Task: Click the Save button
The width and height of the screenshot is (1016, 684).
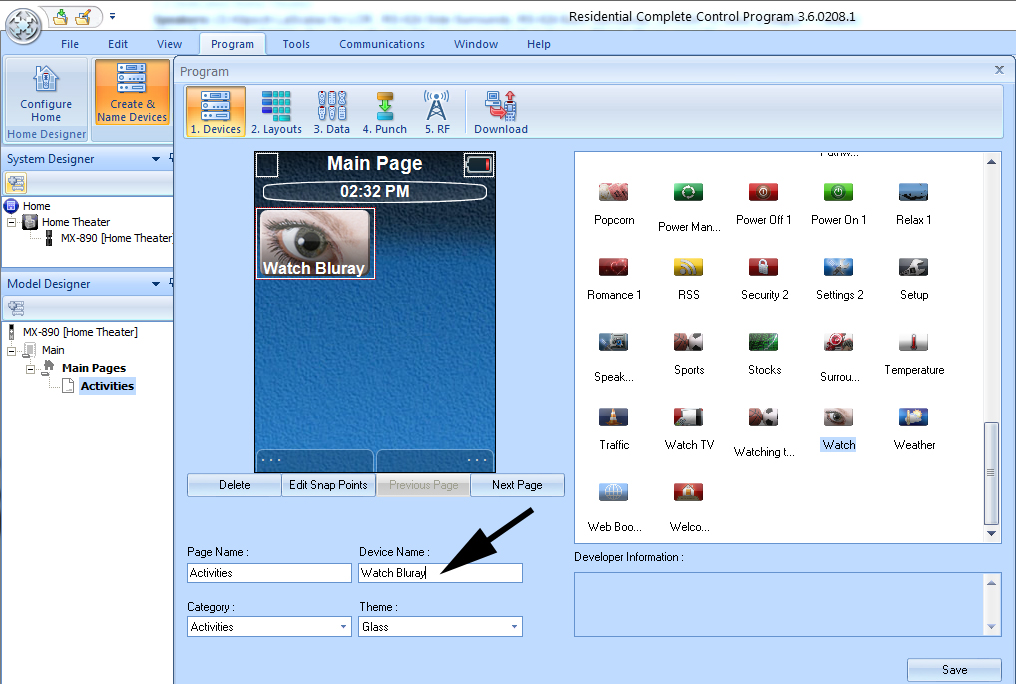Action: coord(953,670)
